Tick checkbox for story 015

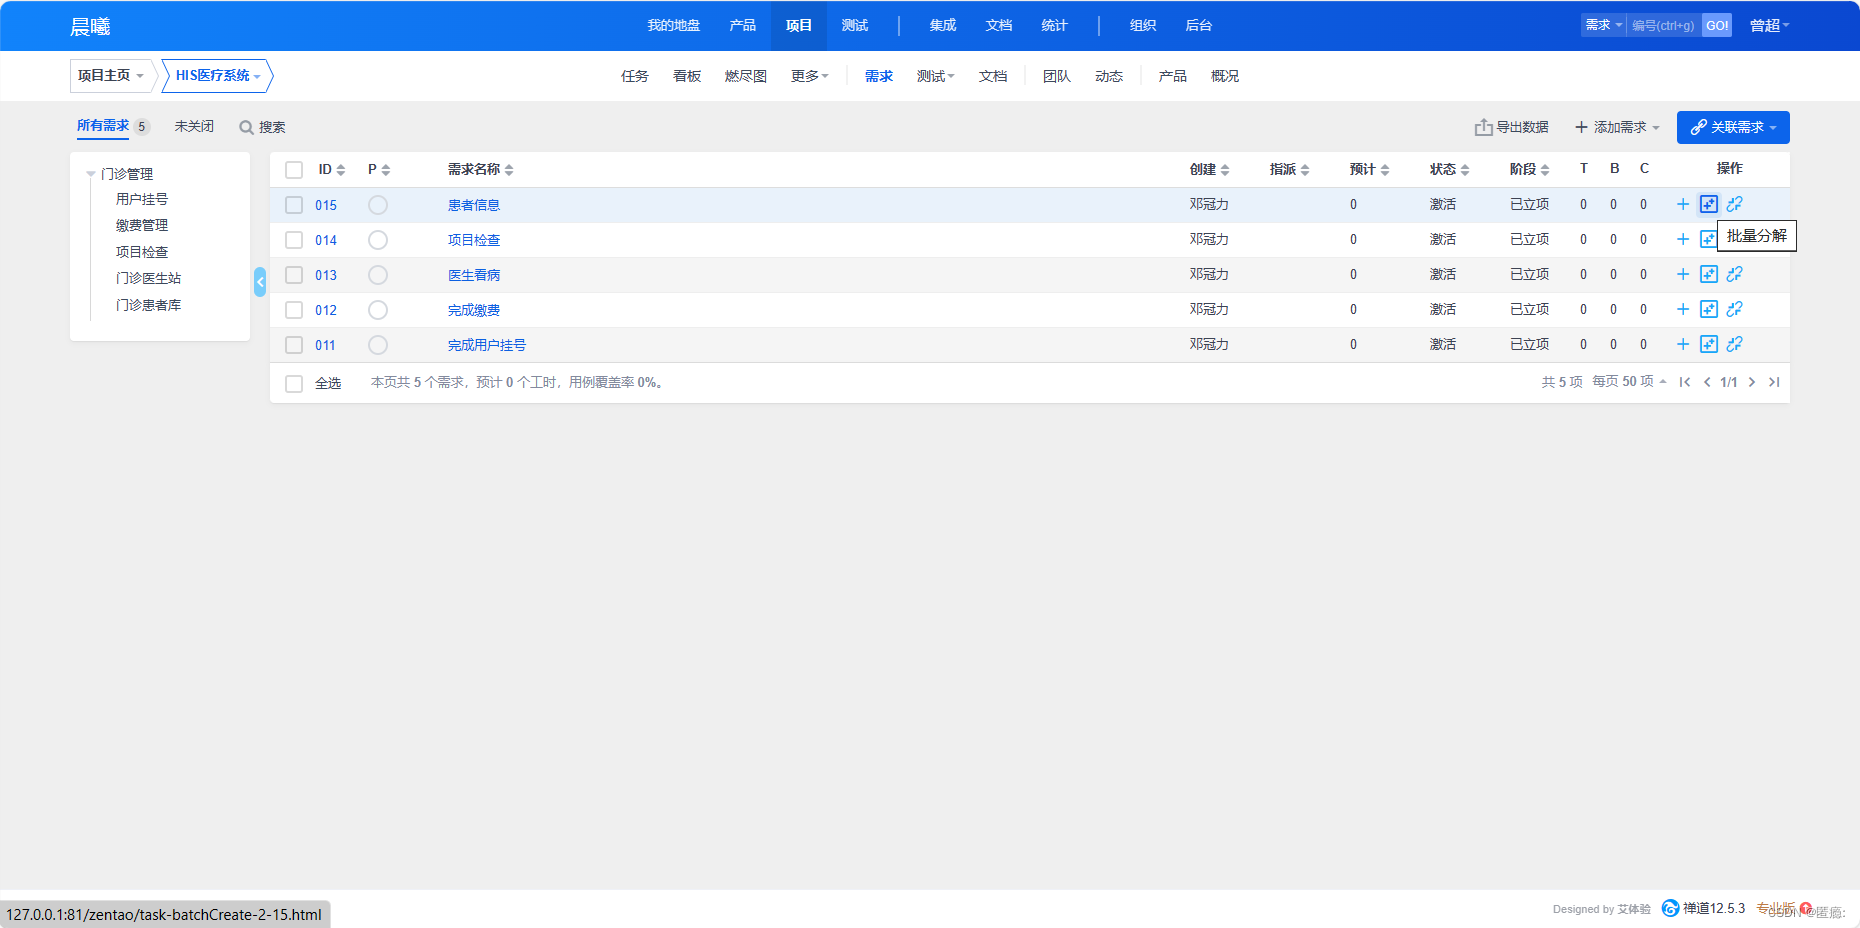pyautogui.click(x=294, y=205)
